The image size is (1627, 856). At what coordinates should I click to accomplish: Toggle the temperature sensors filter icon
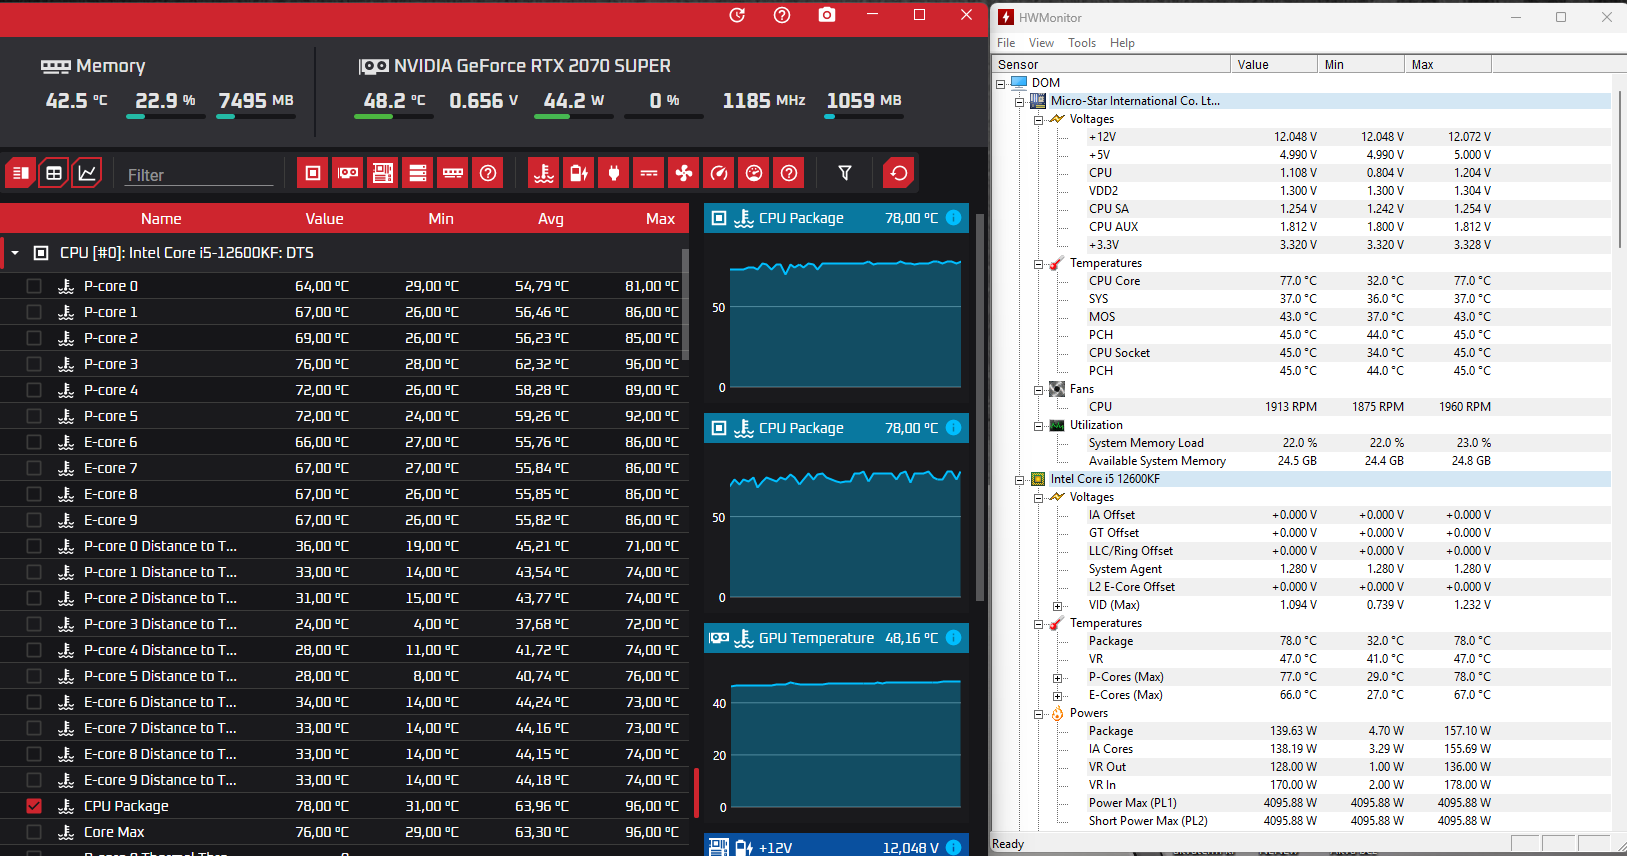544,173
